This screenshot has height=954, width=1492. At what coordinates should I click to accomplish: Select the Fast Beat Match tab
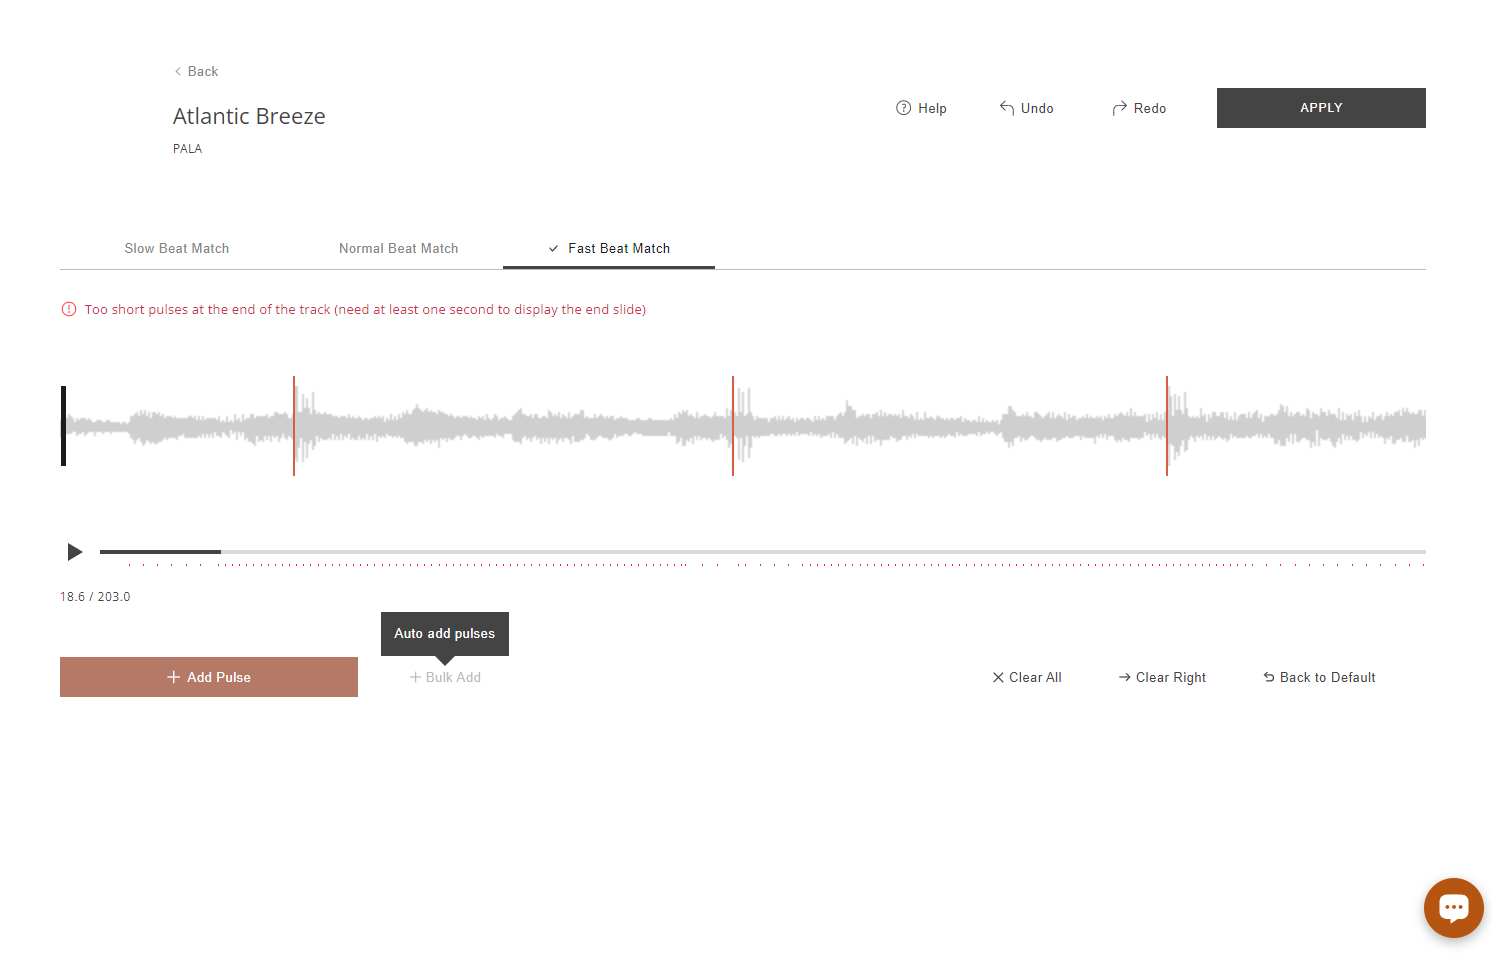pyautogui.click(x=609, y=248)
